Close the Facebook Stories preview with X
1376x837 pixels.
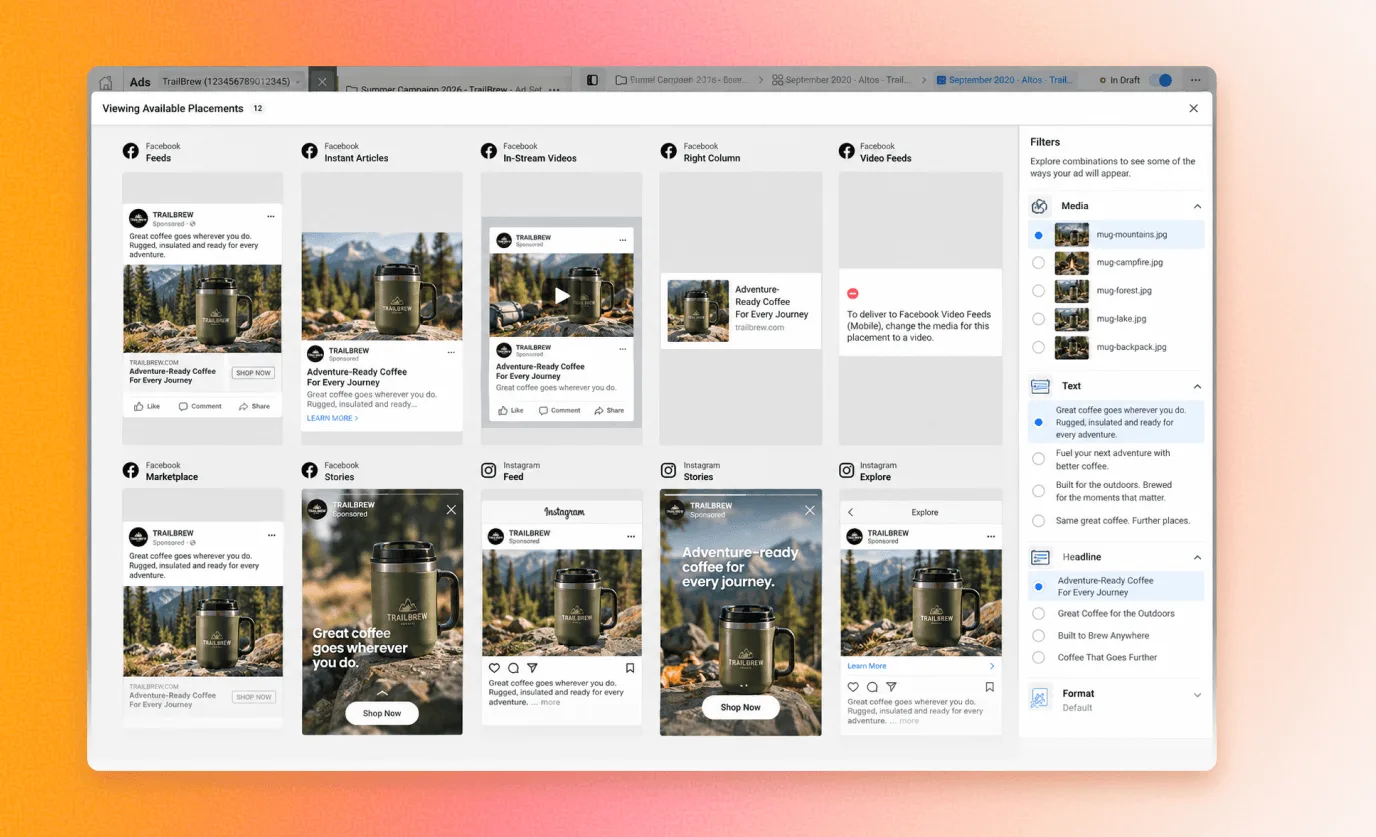tap(451, 510)
